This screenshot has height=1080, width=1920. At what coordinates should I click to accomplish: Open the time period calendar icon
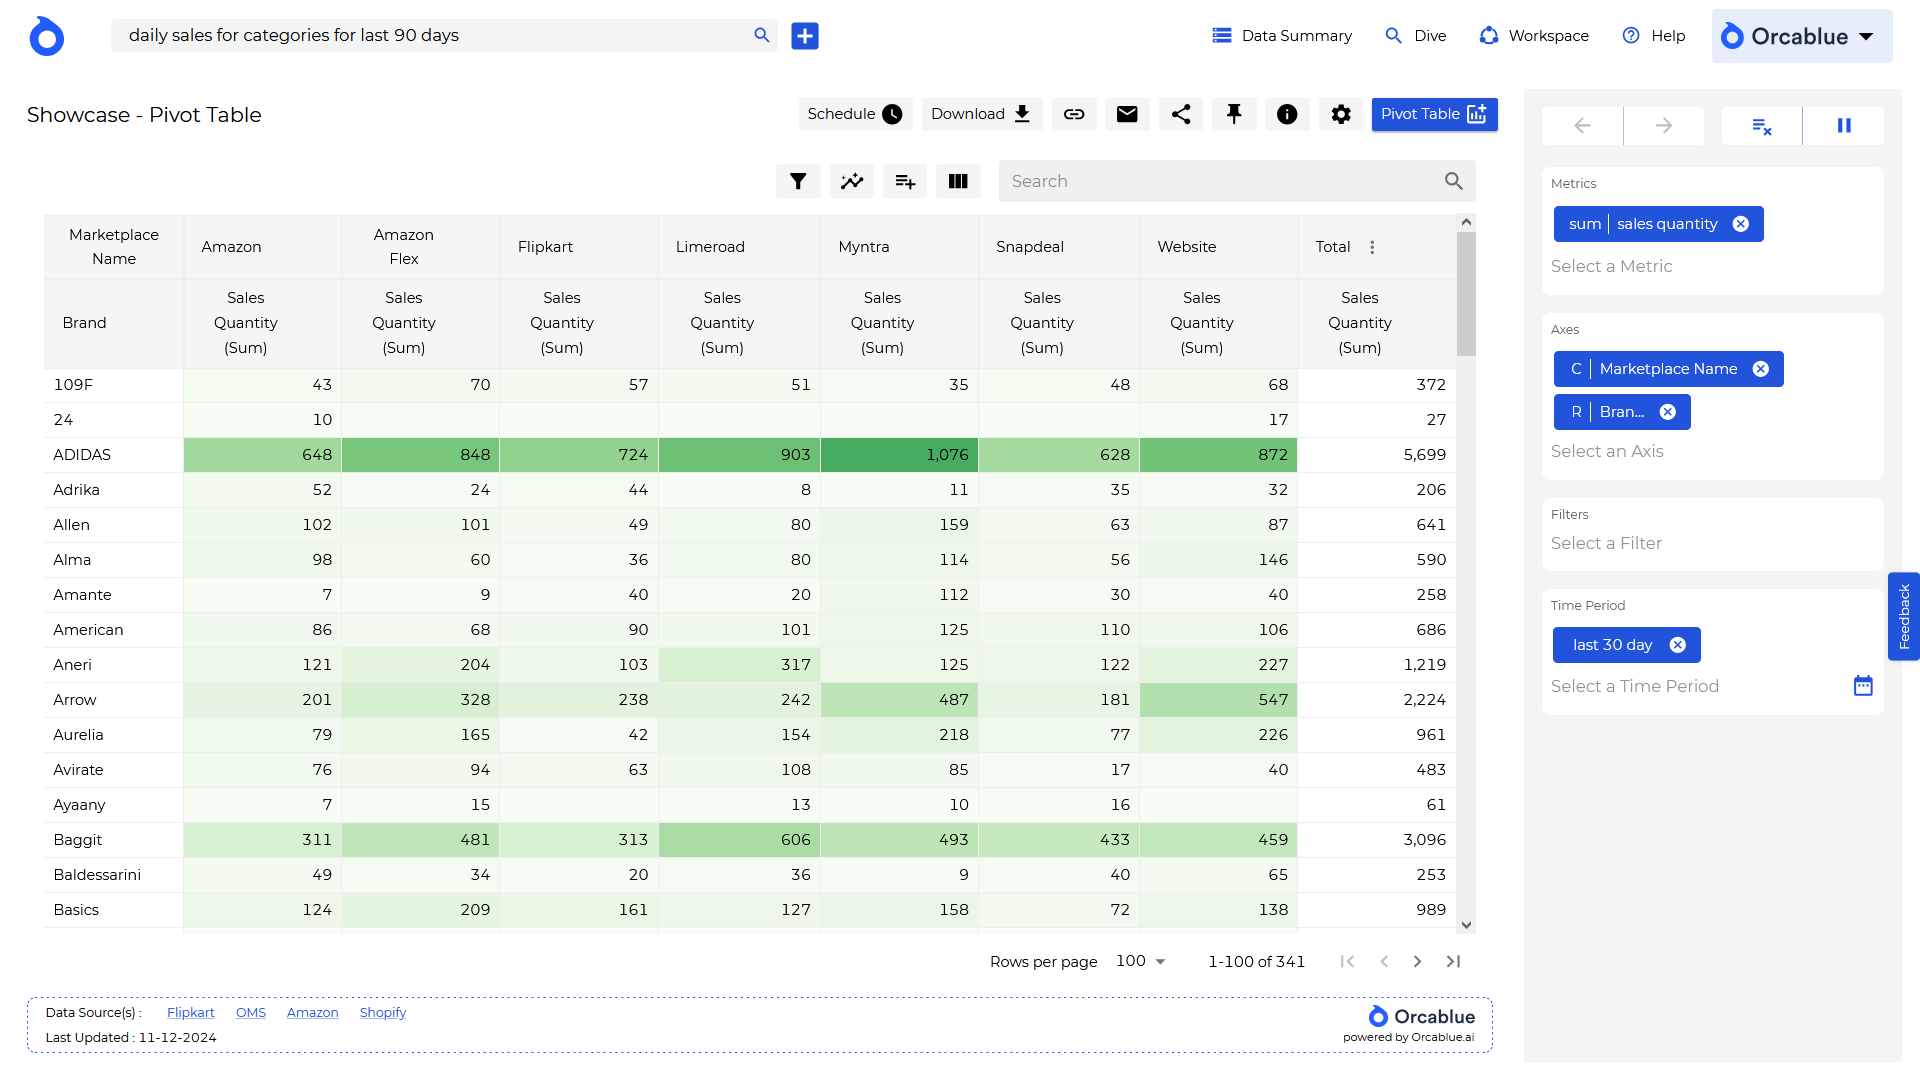tap(1863, 686)
